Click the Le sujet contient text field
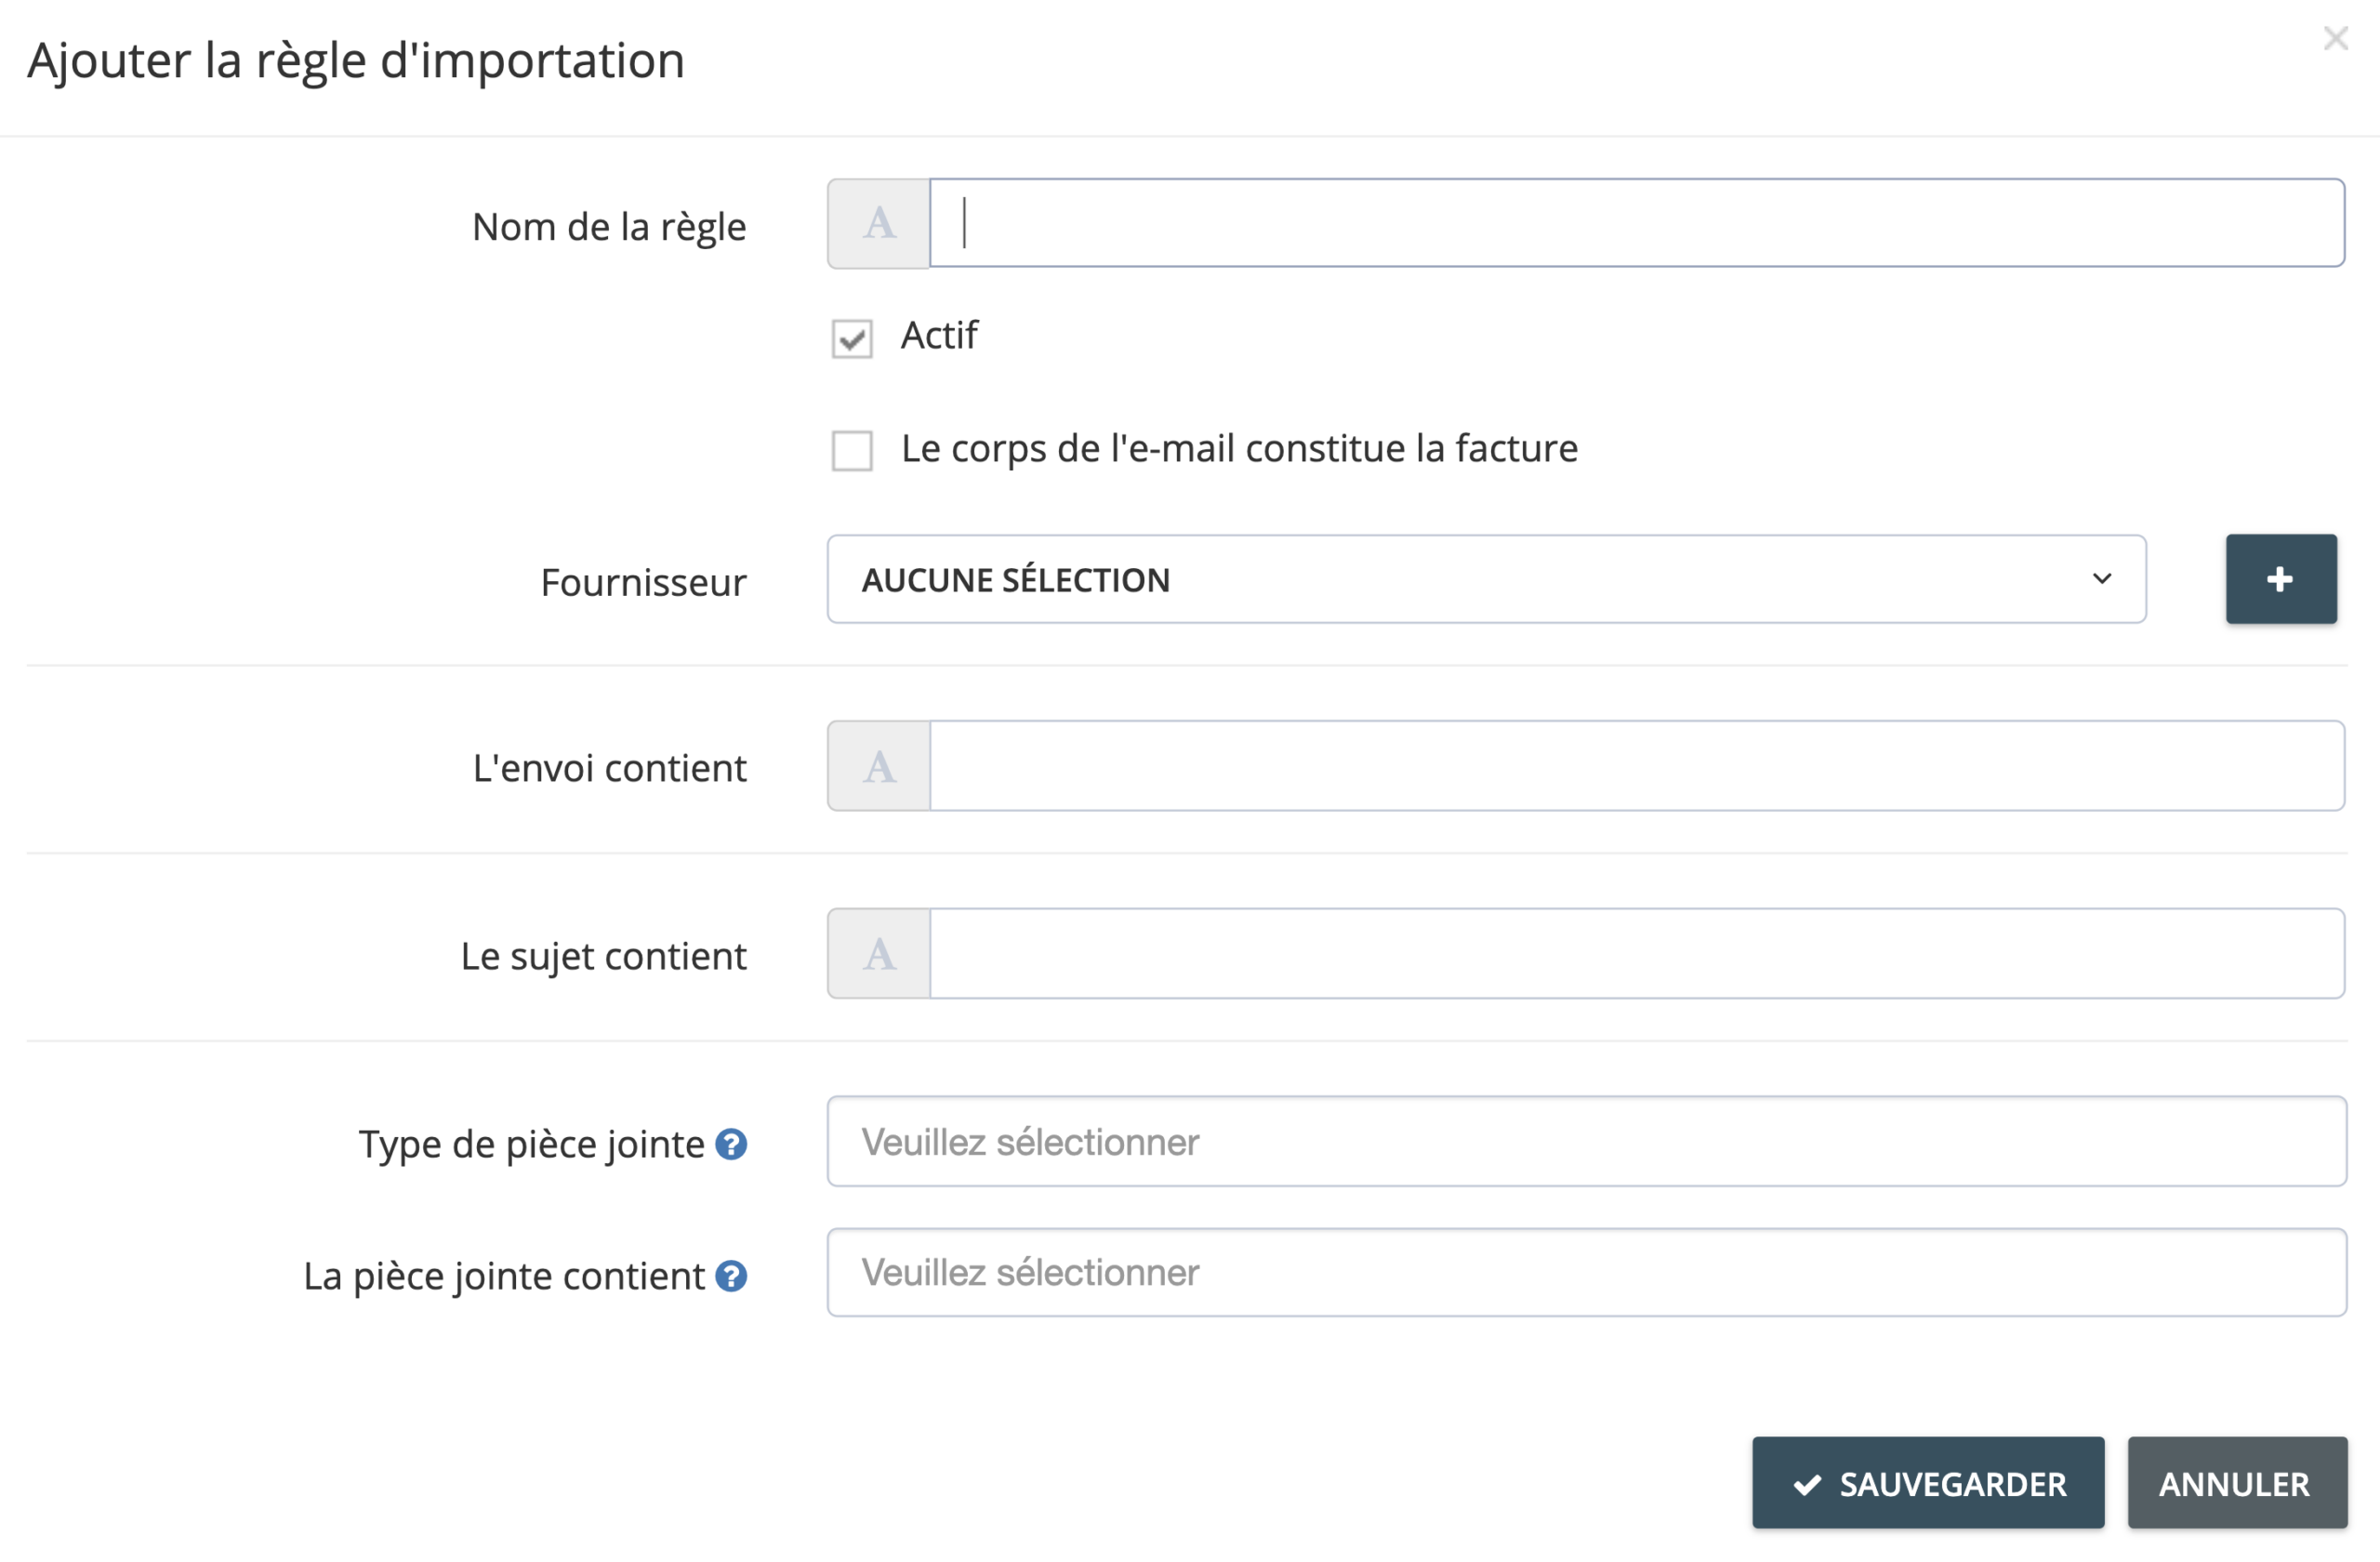 tap(1637, 954)
